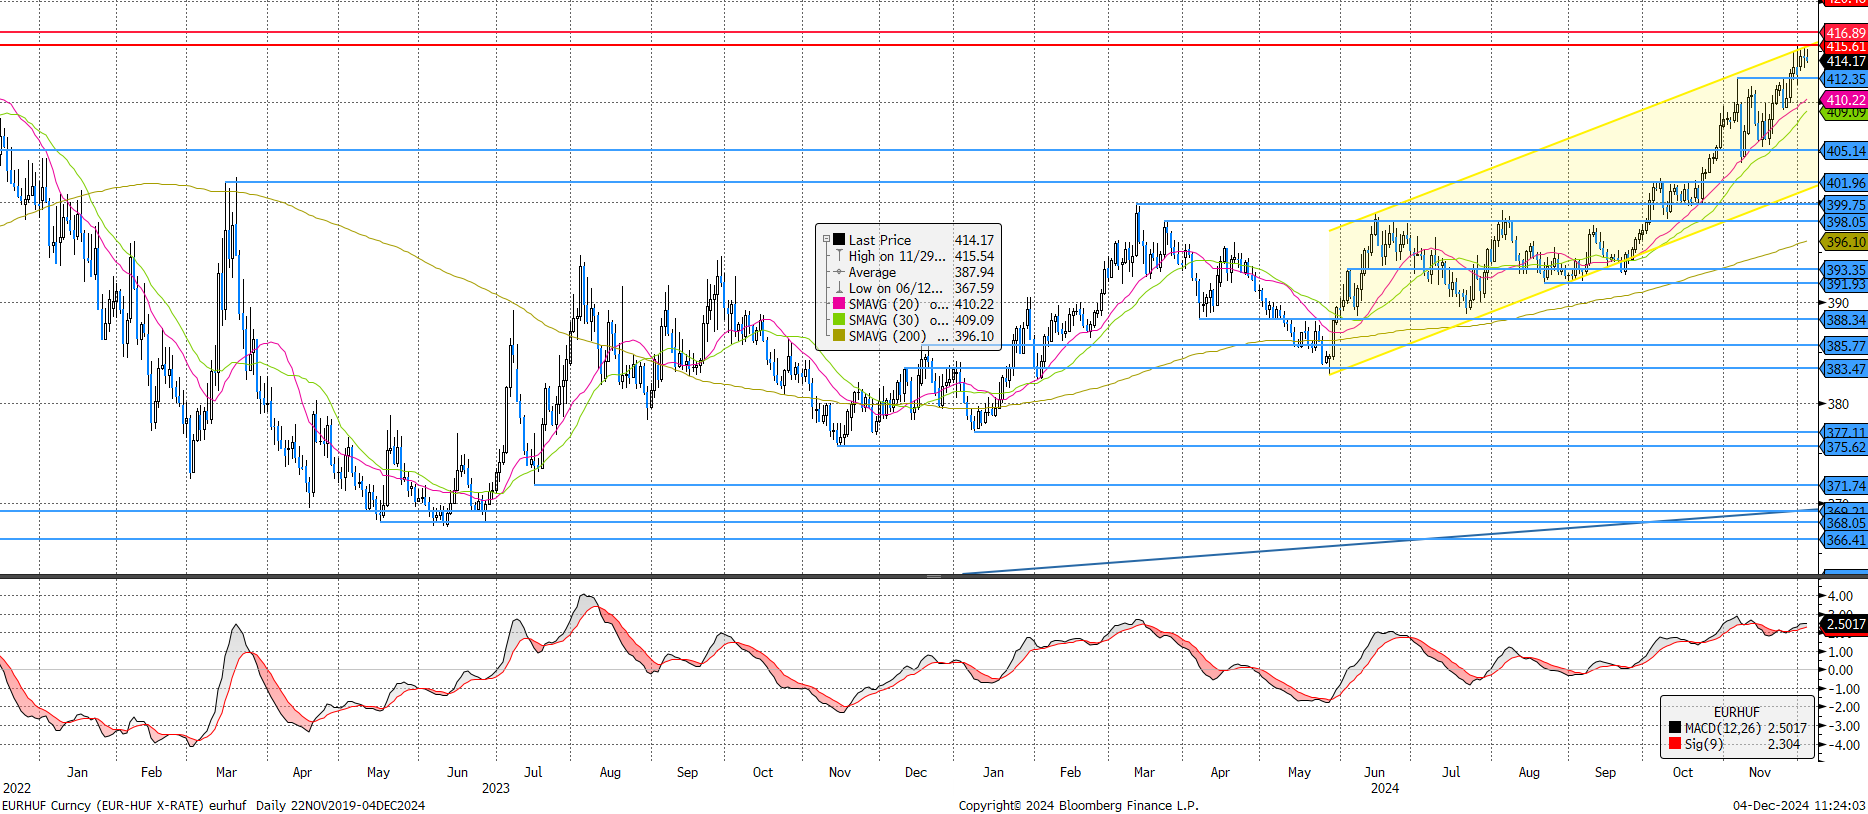The image size is (1868, 814).
Task: Click the blue 401.96 level tag
Action: pos(1845,183)
